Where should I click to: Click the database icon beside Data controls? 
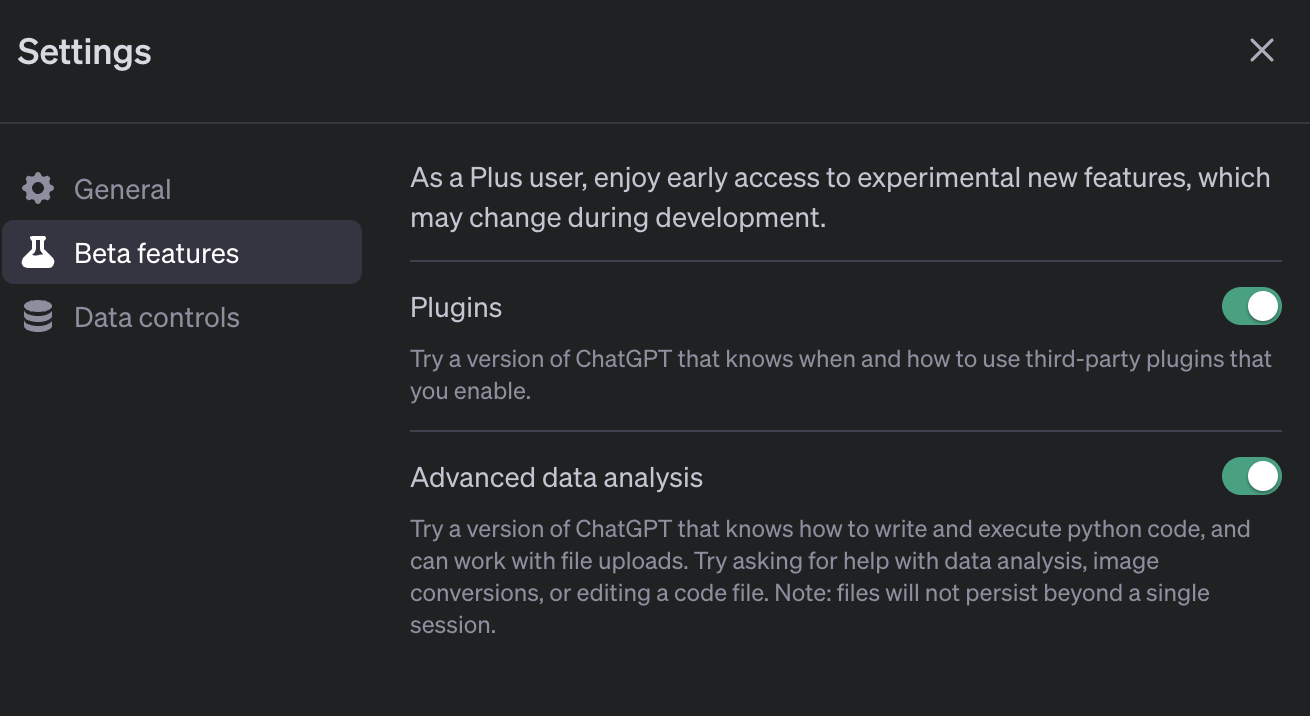(x=38, y=317)
